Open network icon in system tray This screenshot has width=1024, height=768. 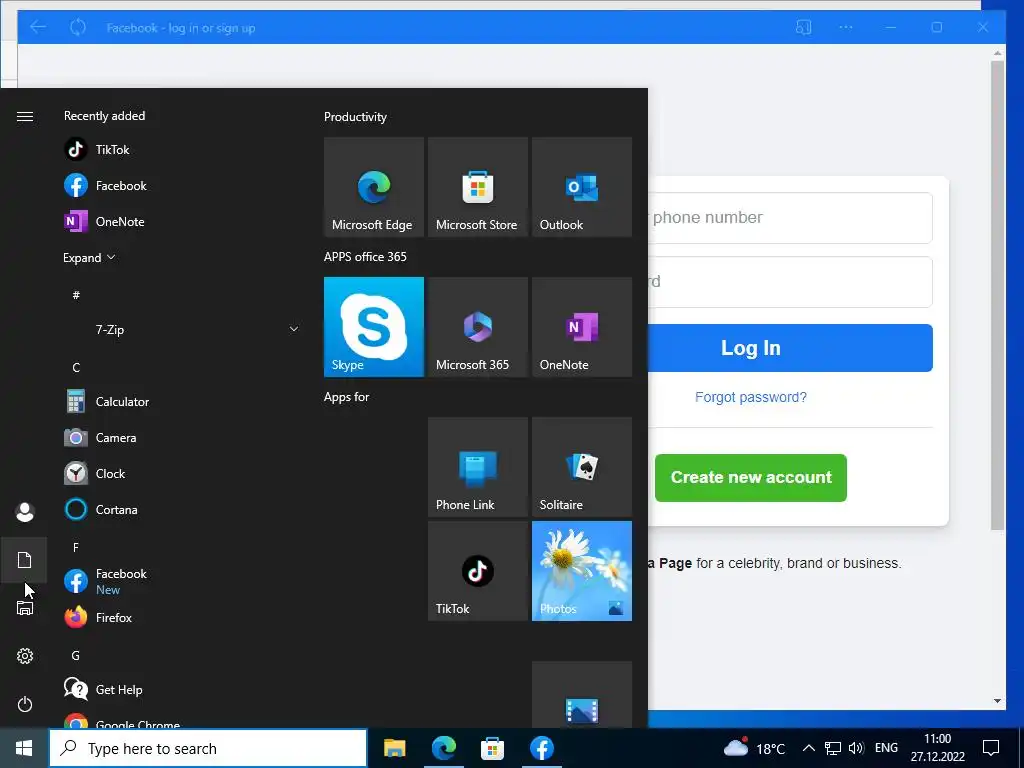click(x=833, y=748)
